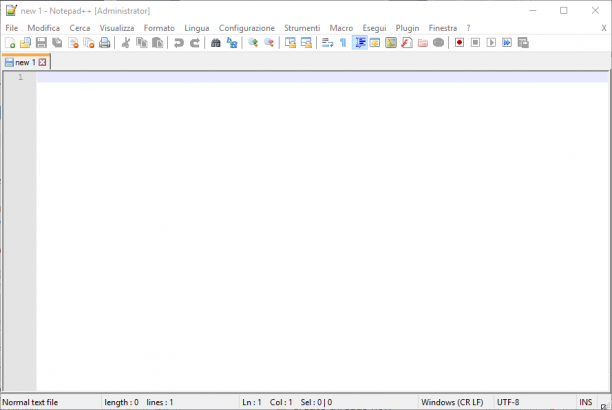Screen dimensions: 612x410
Task: Open the Function List icon
Action: [x=407, y=43]
